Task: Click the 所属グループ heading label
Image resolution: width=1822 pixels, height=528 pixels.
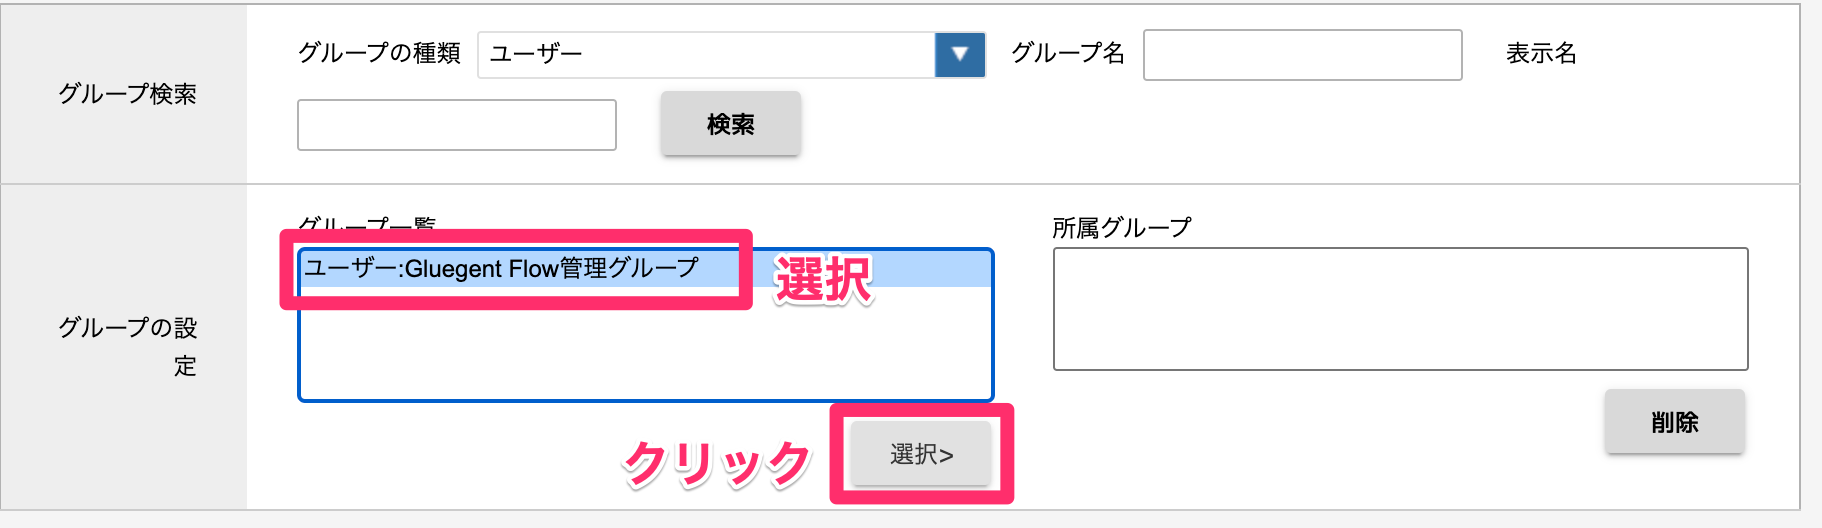Action: (1121, 228)
